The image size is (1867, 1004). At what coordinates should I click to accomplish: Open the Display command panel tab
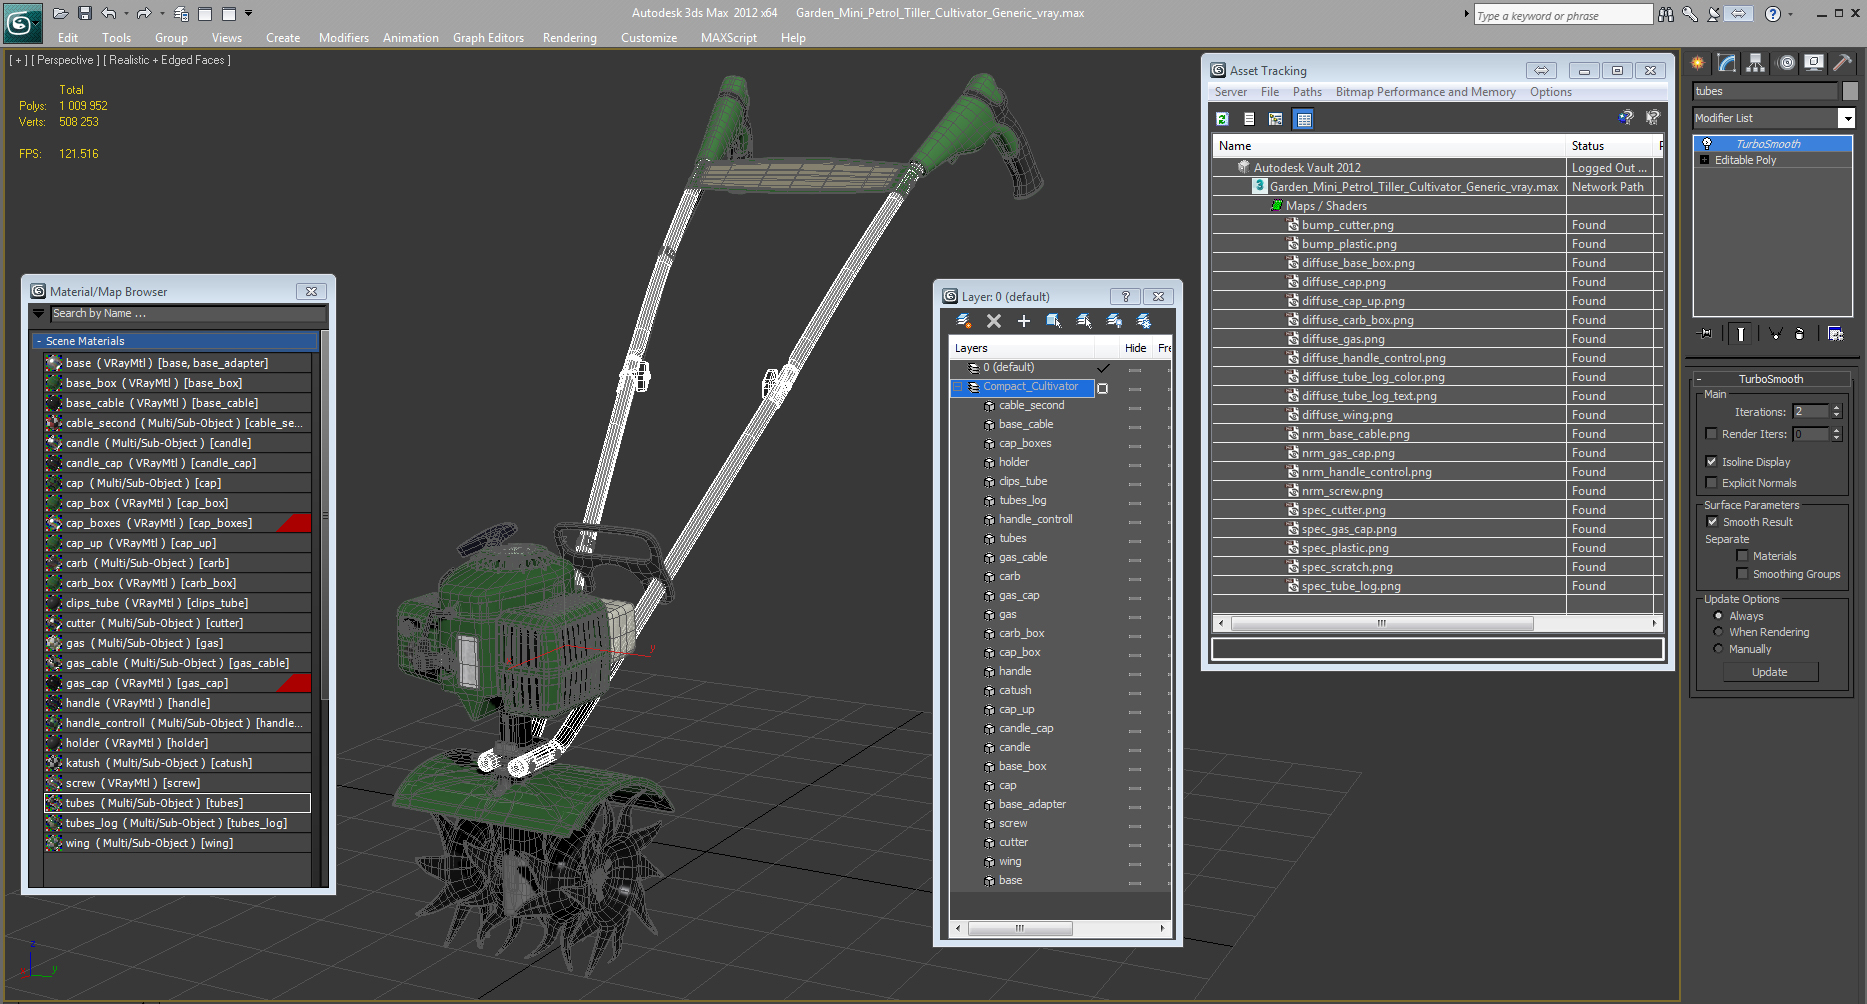pos(1814,63)
